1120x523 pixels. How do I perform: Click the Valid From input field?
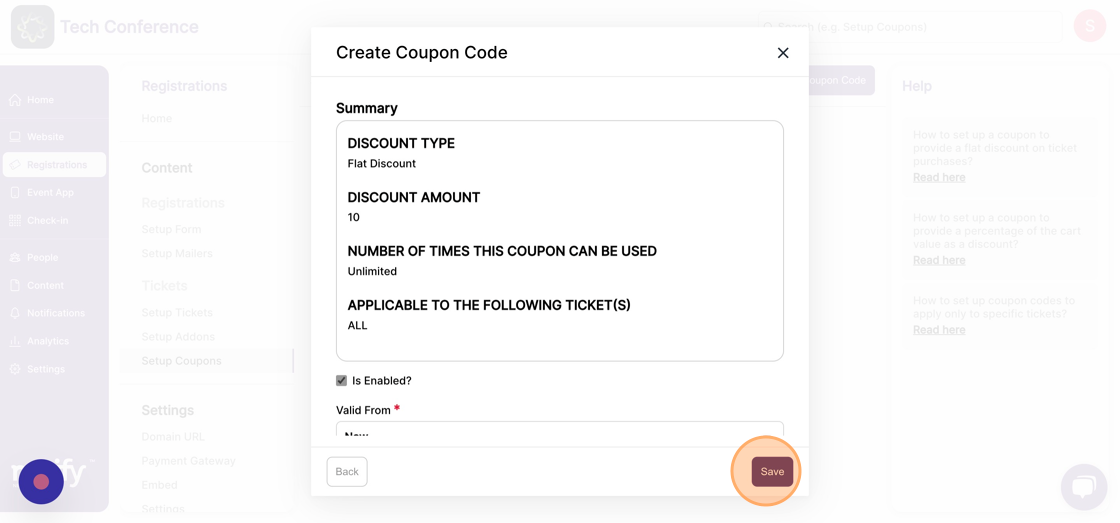click(x=560, y=433)
